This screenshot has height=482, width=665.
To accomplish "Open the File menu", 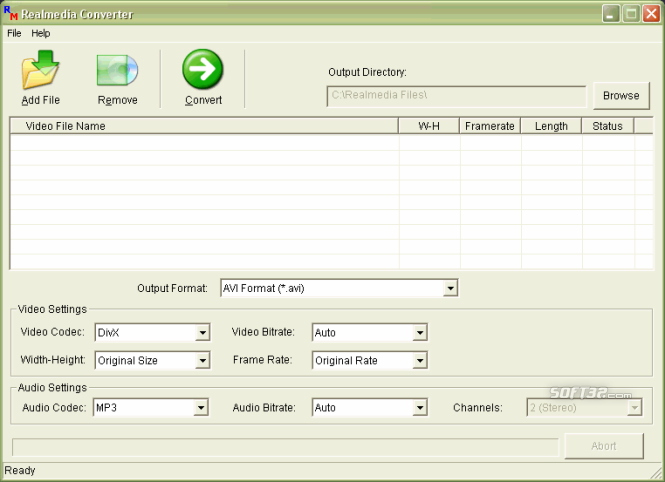I will click(x=14, y=33).
